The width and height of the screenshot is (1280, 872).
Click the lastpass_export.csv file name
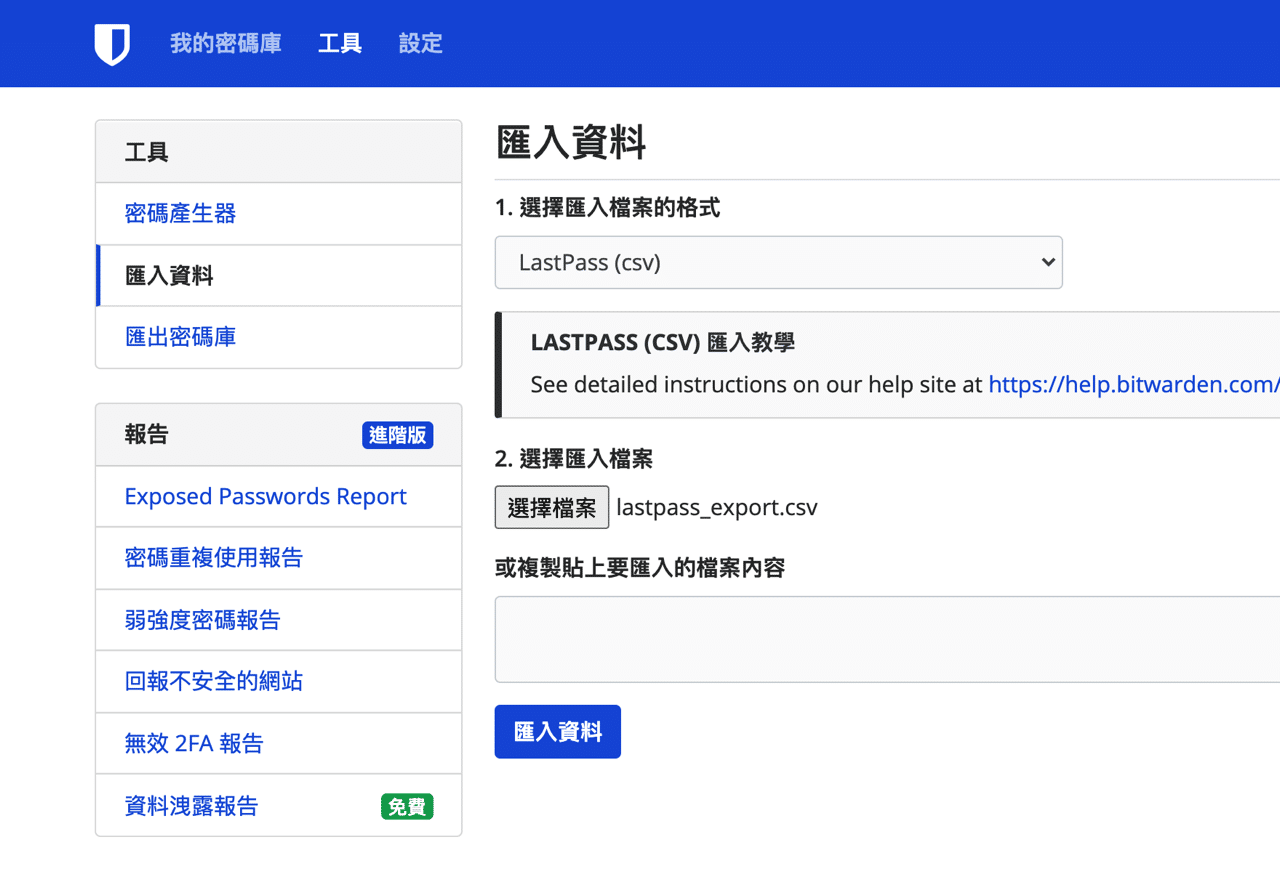click(x=717, y=507)
